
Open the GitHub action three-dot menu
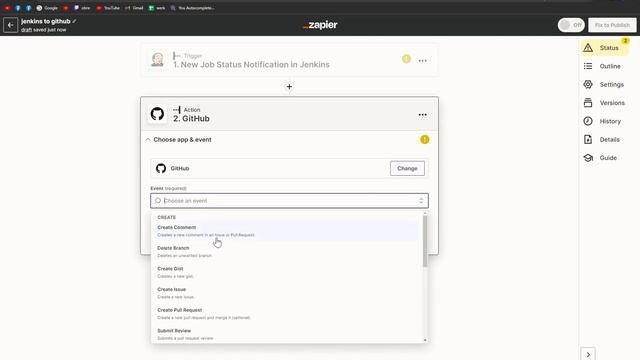[422, 115]
